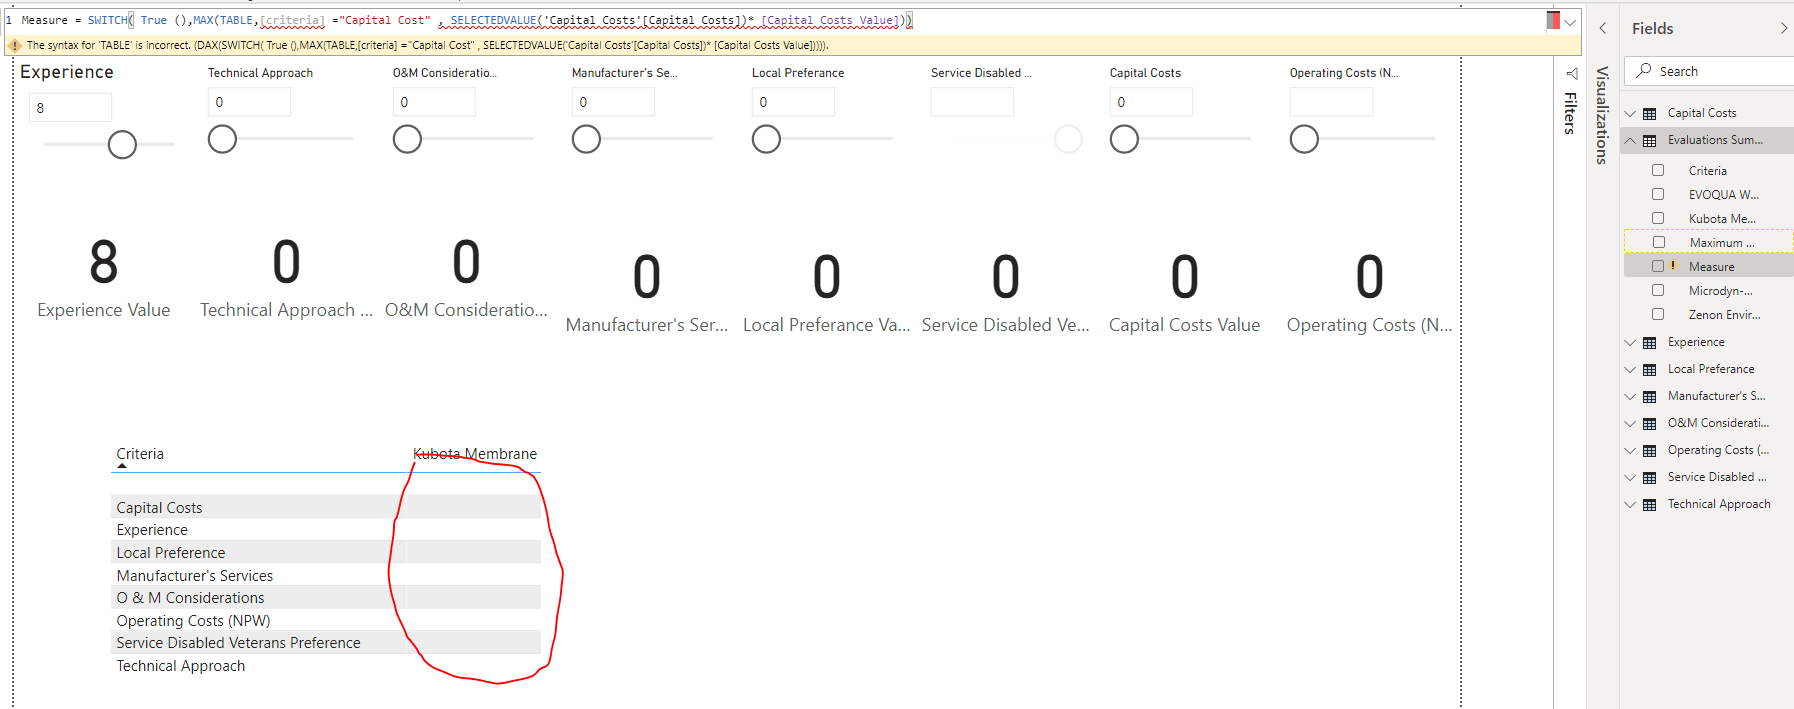This screenshot has height=709, width=1794.
Task: Click the Measure DAX formula text
Action: 466,20
